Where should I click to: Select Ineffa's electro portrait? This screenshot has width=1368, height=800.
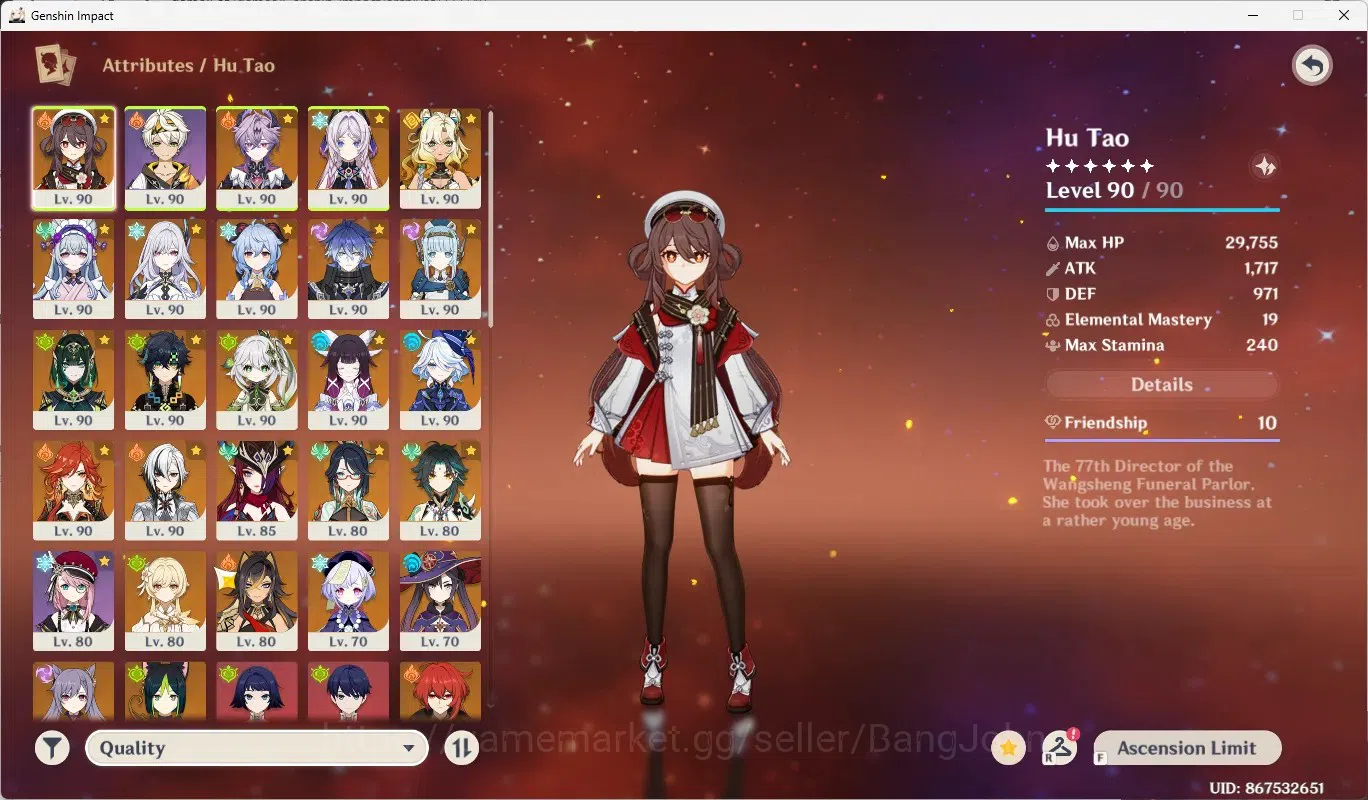[441, 269]
